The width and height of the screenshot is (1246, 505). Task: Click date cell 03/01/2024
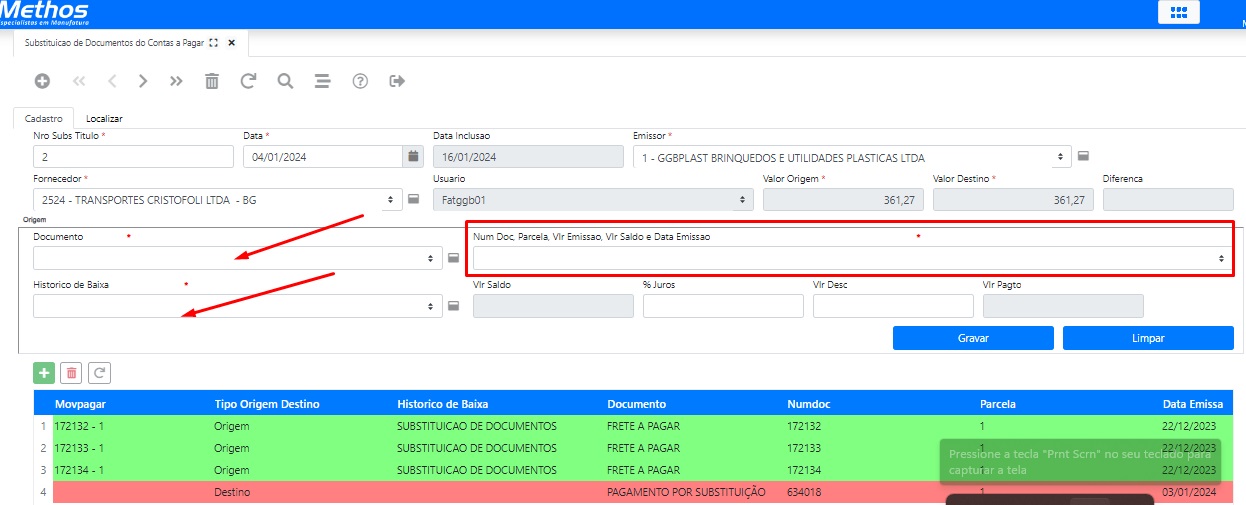point(1190,492)
